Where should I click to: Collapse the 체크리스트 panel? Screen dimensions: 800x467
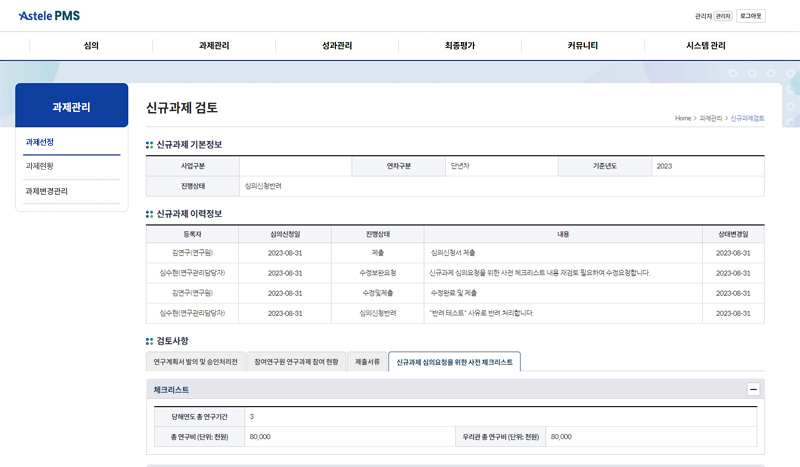pos(753,389)
